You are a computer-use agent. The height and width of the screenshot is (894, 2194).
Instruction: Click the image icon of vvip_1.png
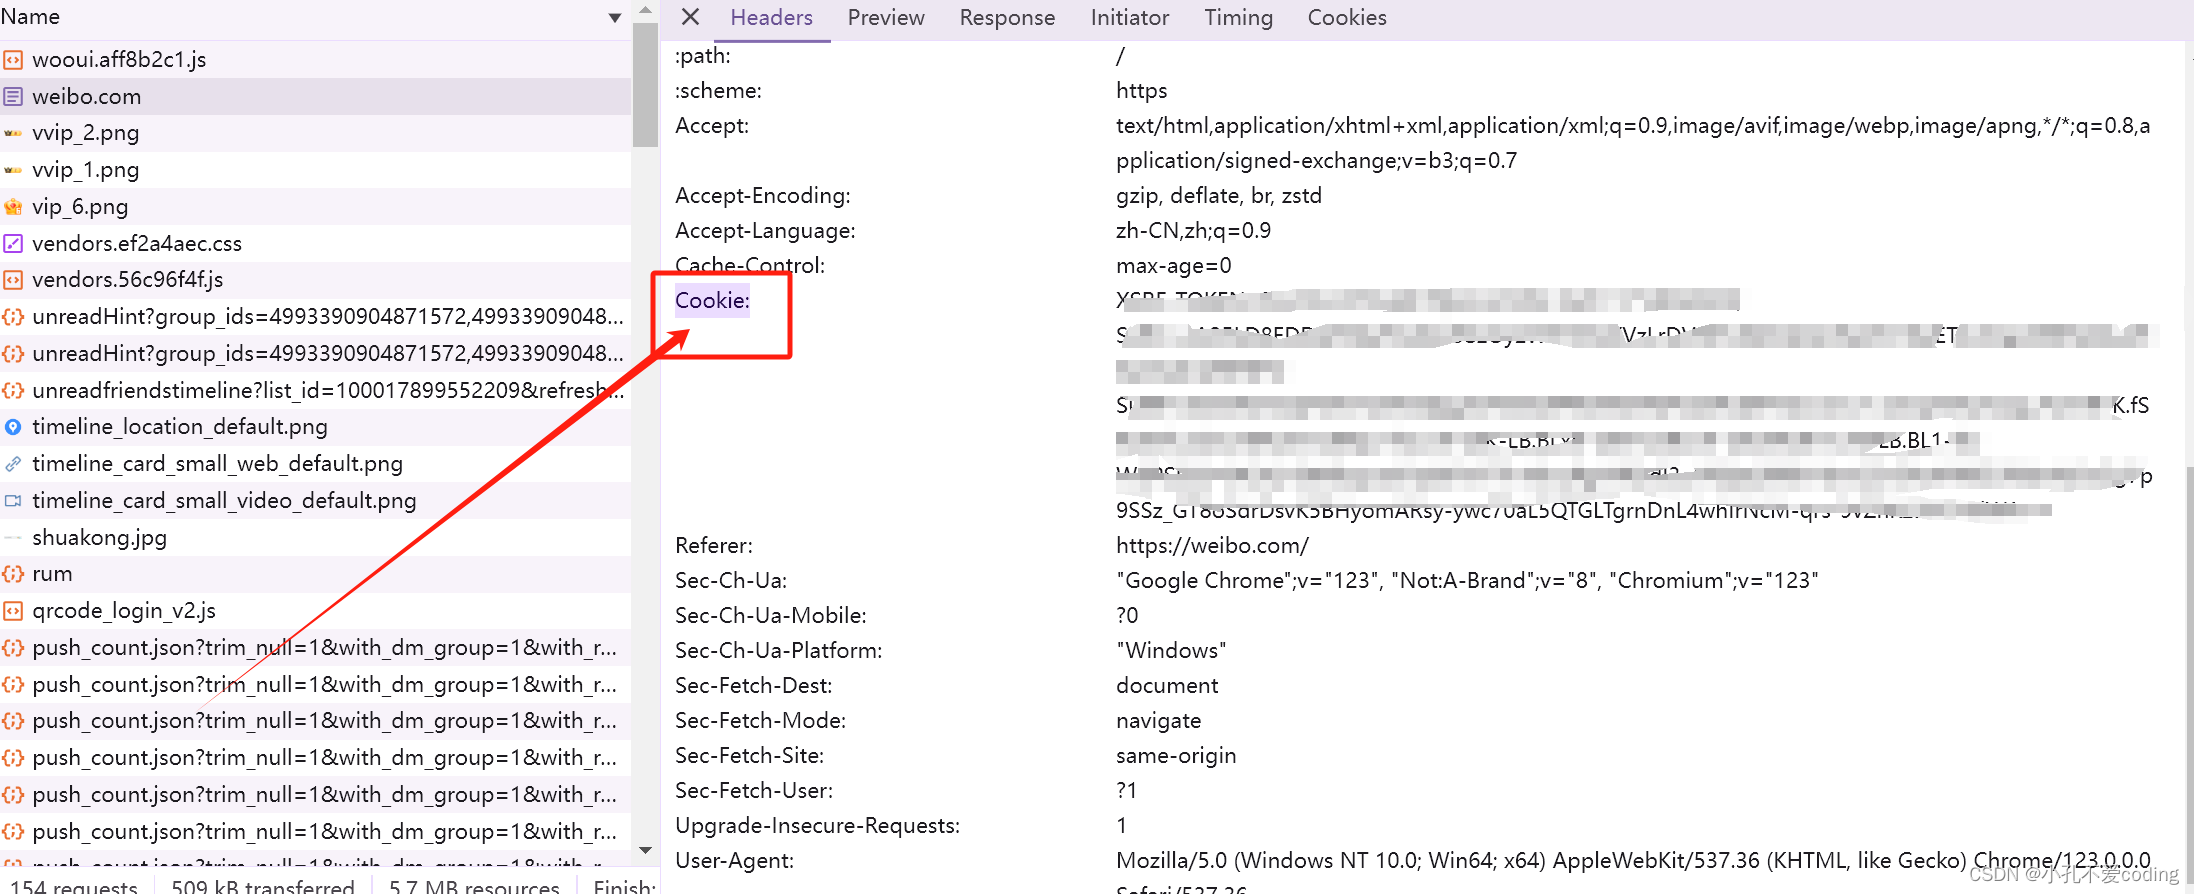[x=13, y=170]
